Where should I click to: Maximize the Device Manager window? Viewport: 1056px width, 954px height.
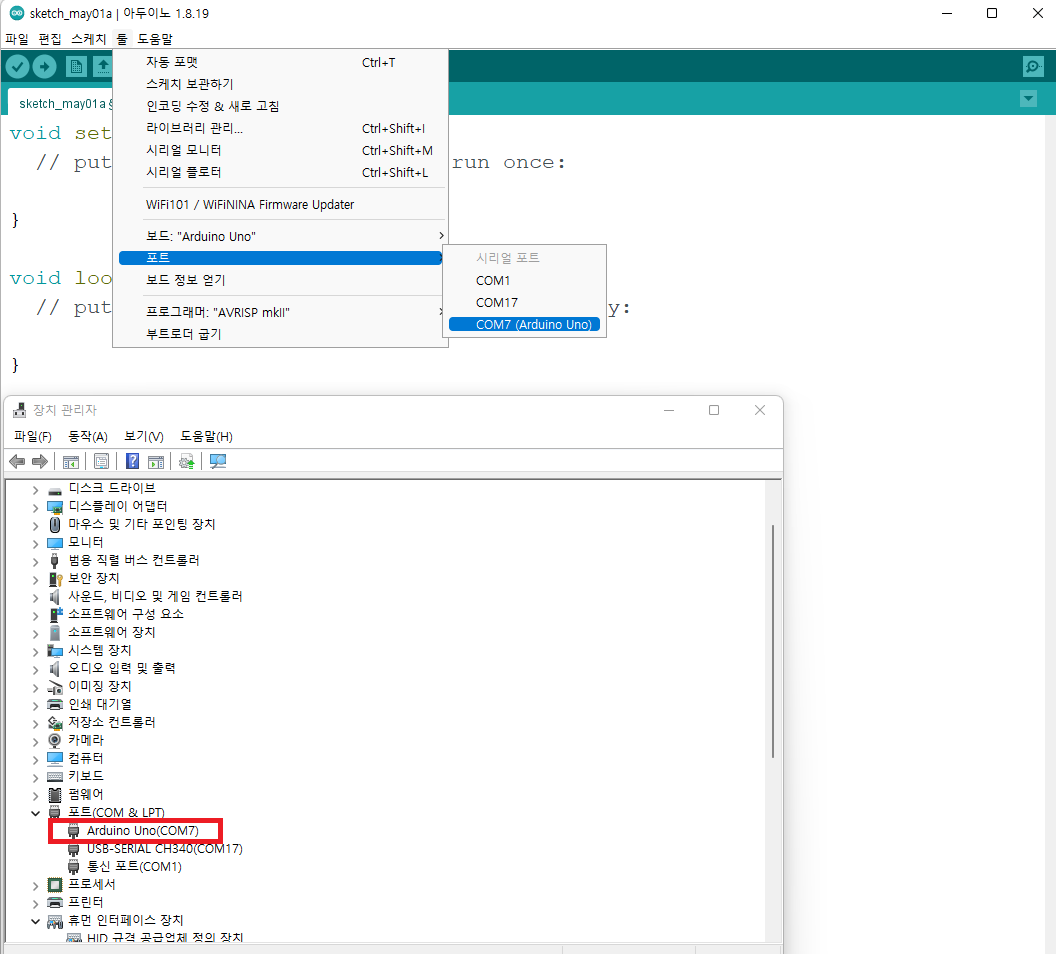tap(714, 410)
